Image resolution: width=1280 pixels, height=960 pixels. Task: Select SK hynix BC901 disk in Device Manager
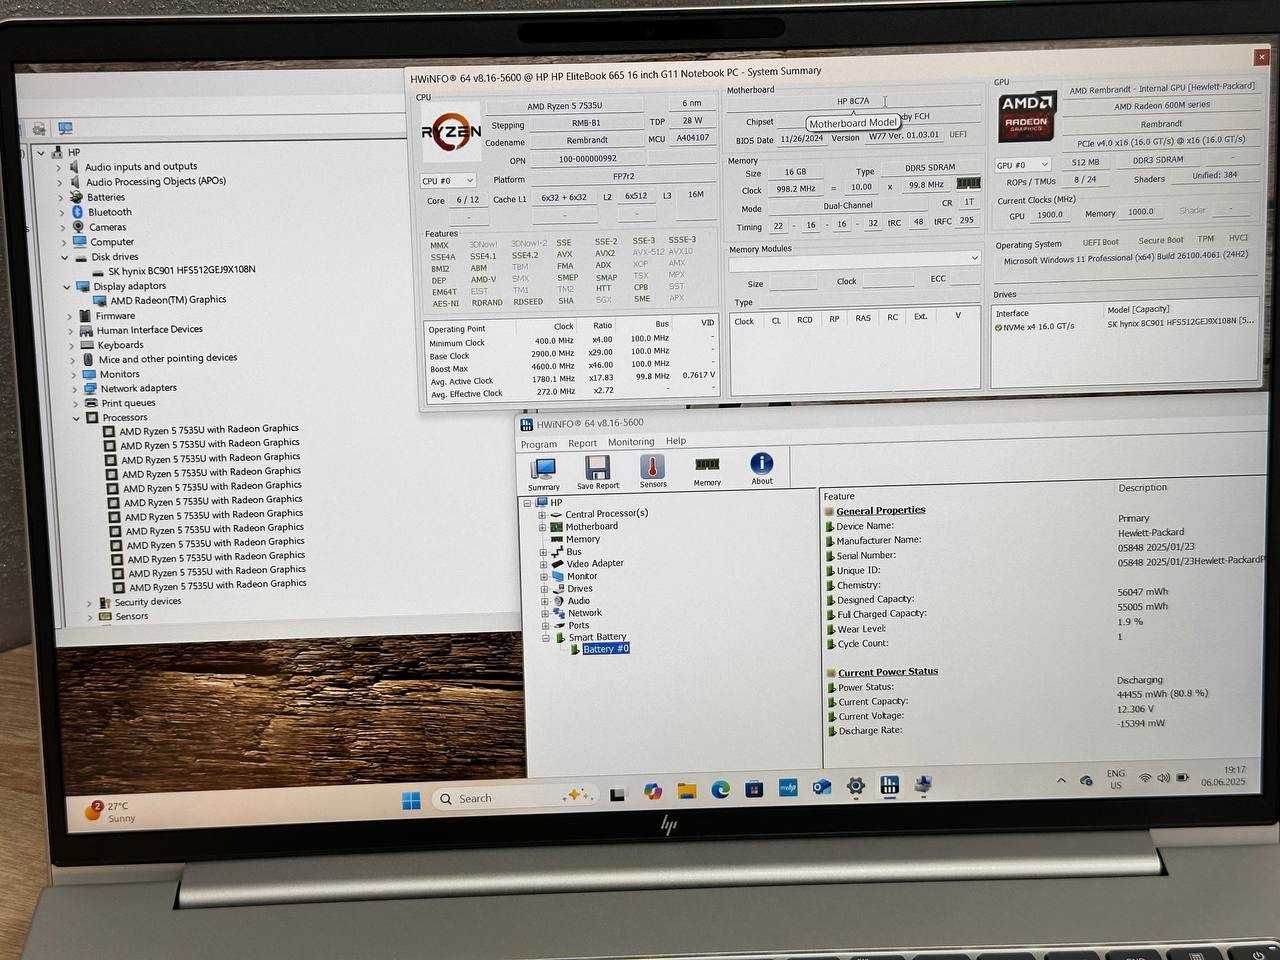(182, 271)
